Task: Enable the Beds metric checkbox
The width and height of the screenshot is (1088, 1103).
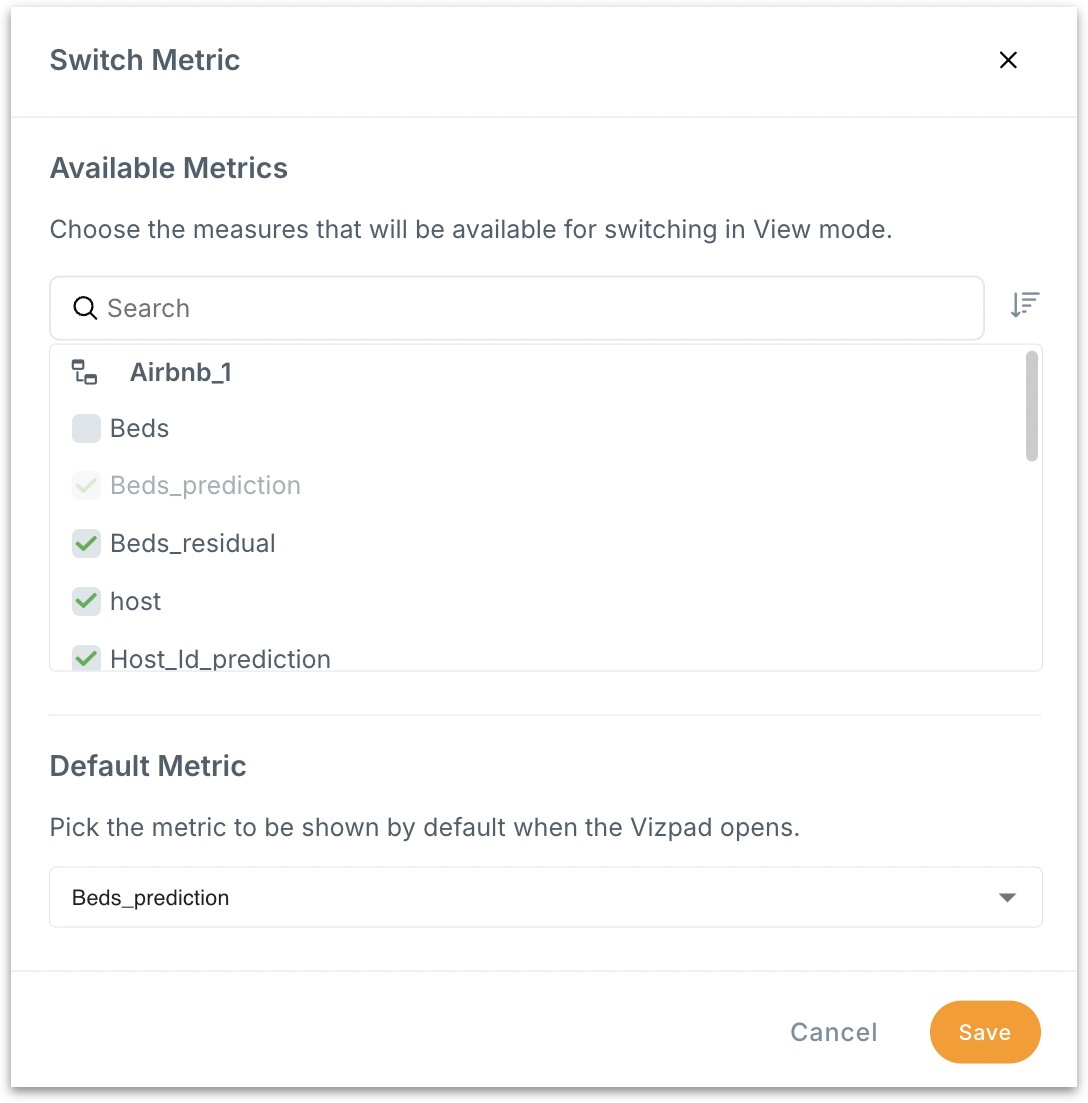Action: [87, 429]
